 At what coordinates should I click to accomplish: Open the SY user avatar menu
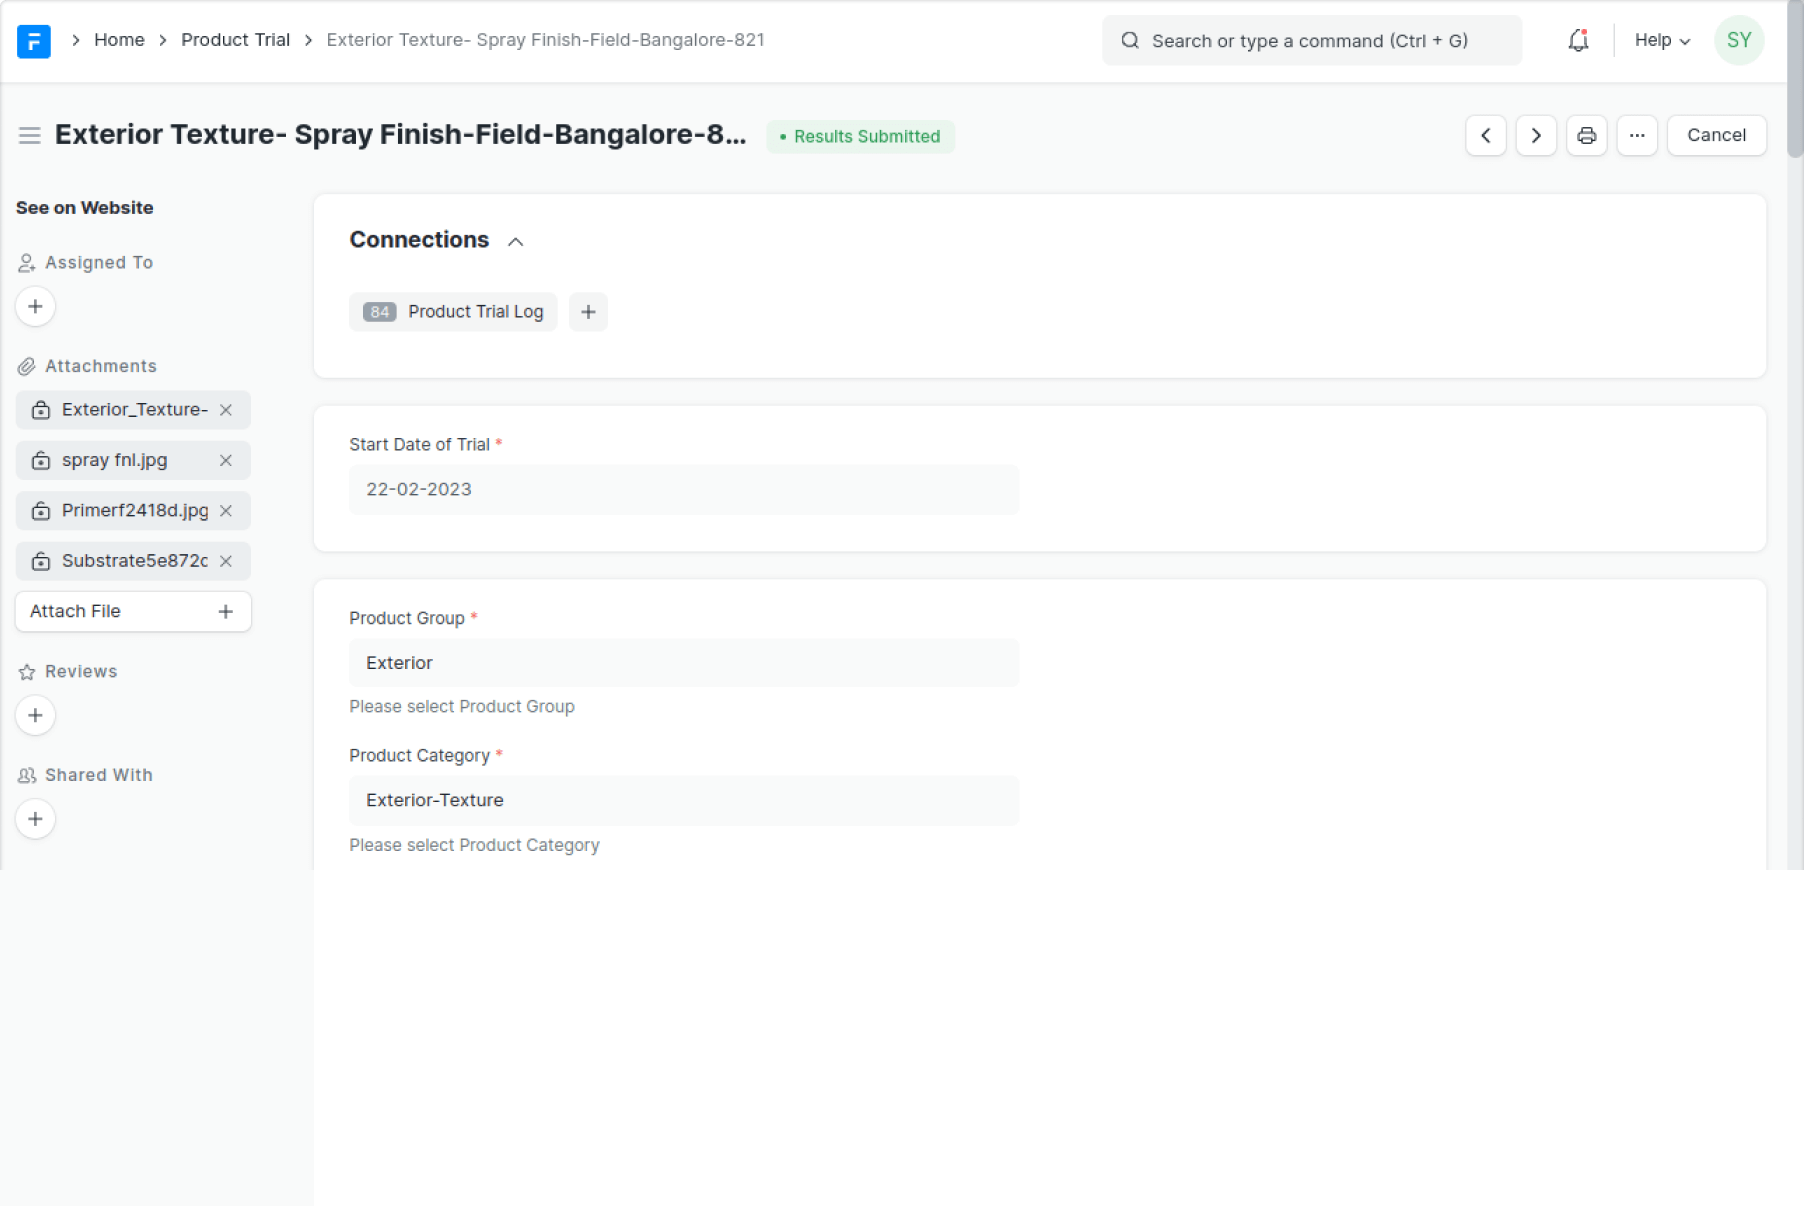[1739, 41]
